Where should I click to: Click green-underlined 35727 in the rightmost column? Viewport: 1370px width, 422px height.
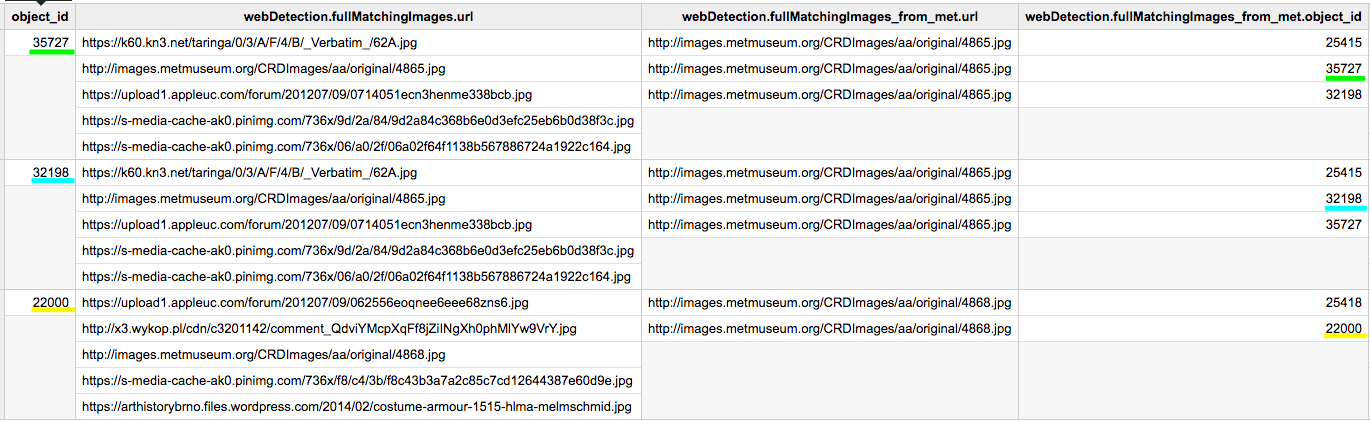tap(1343, 69)
